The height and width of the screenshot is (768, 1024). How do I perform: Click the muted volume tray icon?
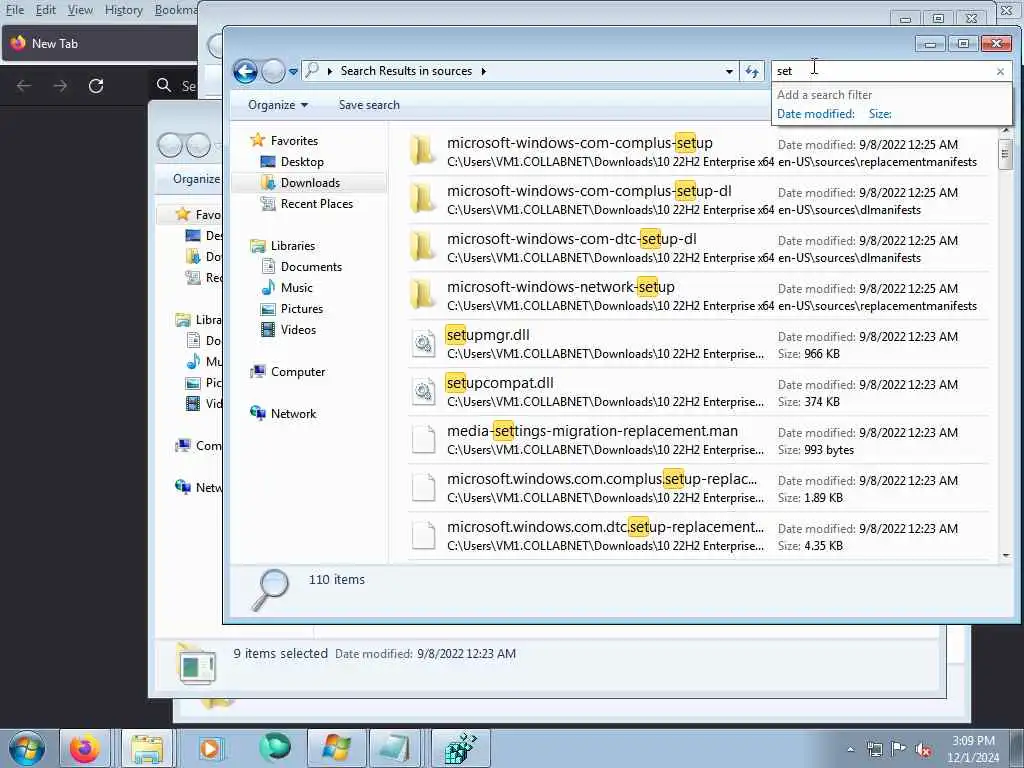(923, 749)
